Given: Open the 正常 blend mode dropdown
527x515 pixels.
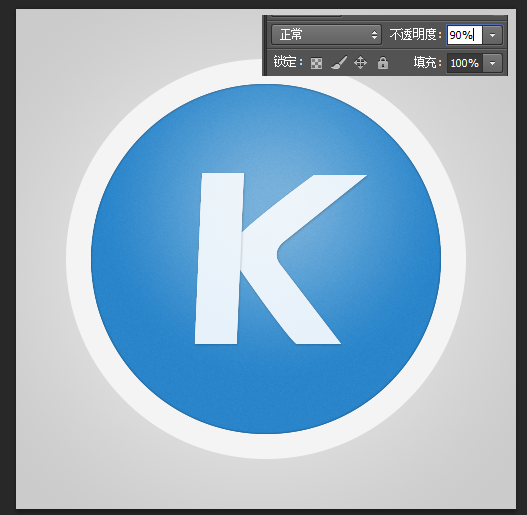Looking at the screenshot, I should click(326, 35).
